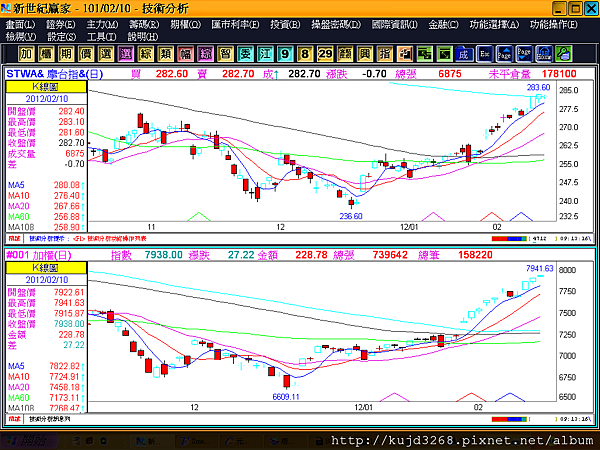
Task: Click the green split-window toolbar icon
Action: 424,54
